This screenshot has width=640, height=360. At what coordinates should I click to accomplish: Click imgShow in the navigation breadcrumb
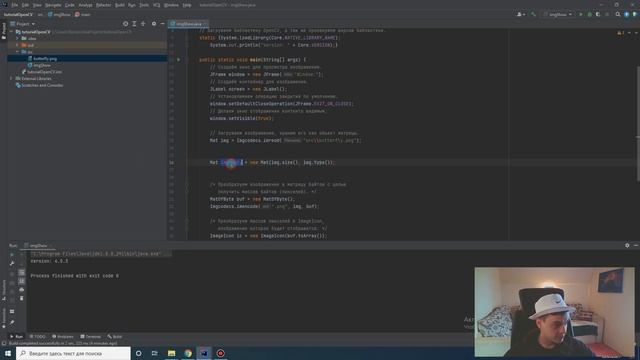tap(60, 14)
